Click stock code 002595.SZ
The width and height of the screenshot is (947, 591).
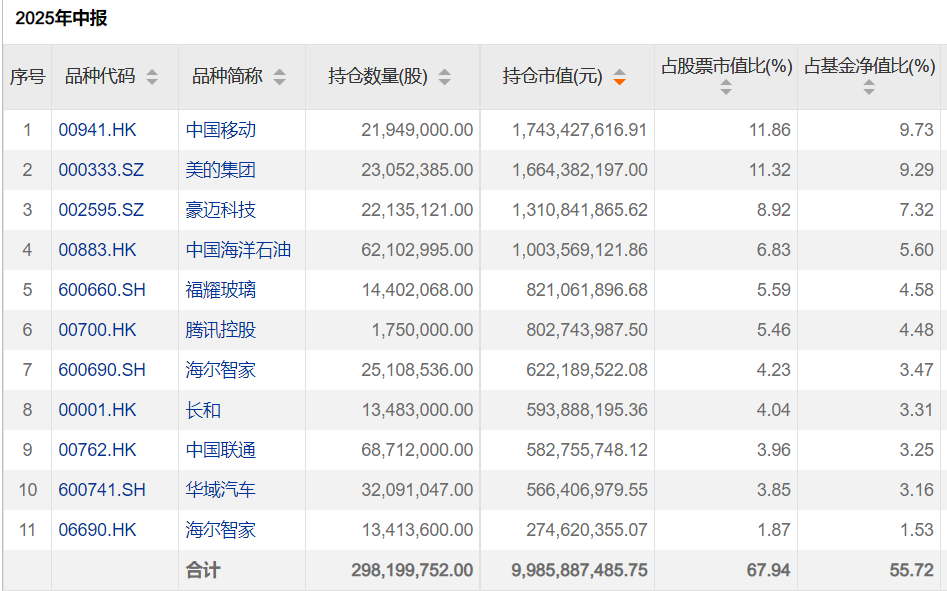101,210
